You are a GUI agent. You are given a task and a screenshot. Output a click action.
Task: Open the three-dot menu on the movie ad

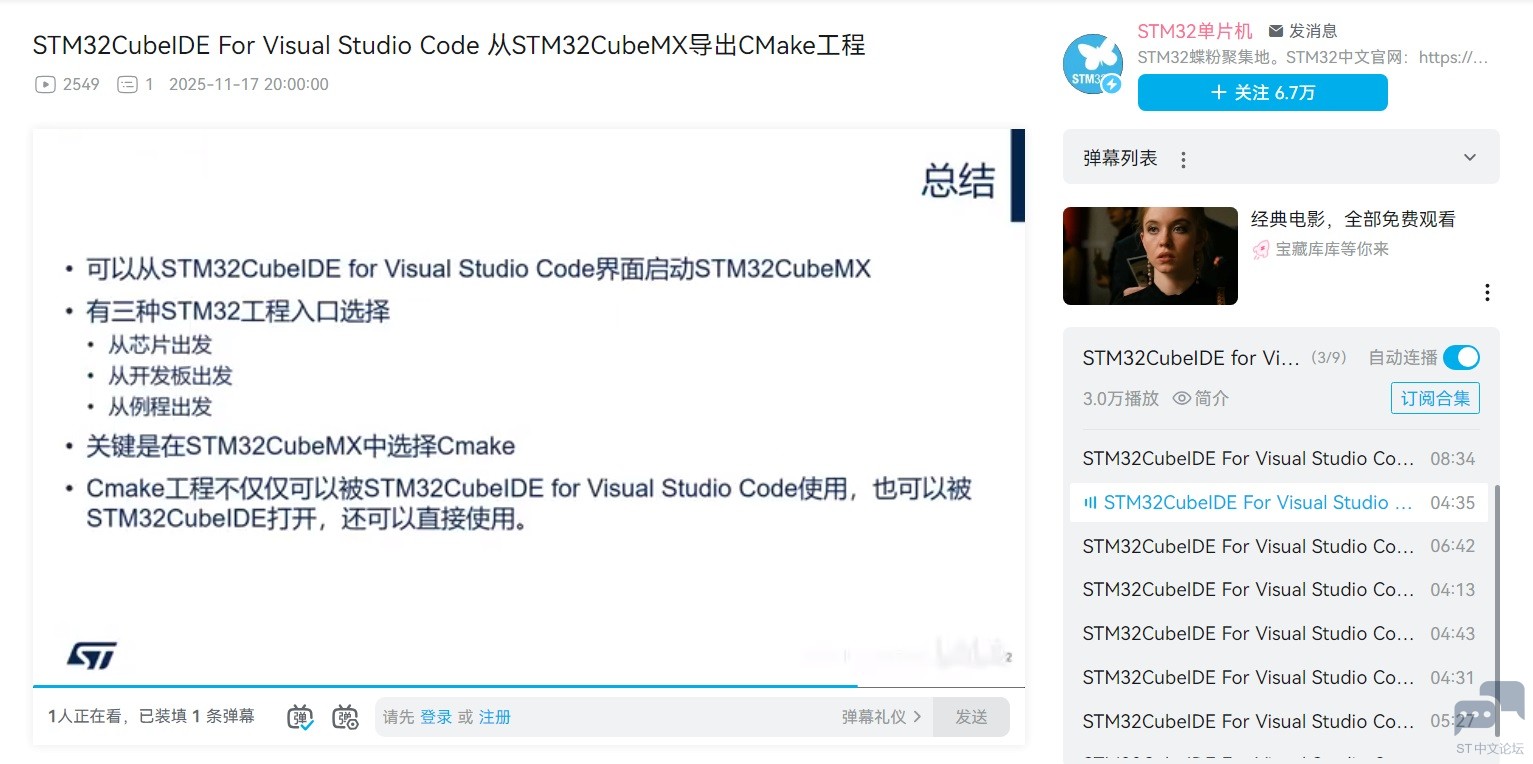coord(1487,292)
